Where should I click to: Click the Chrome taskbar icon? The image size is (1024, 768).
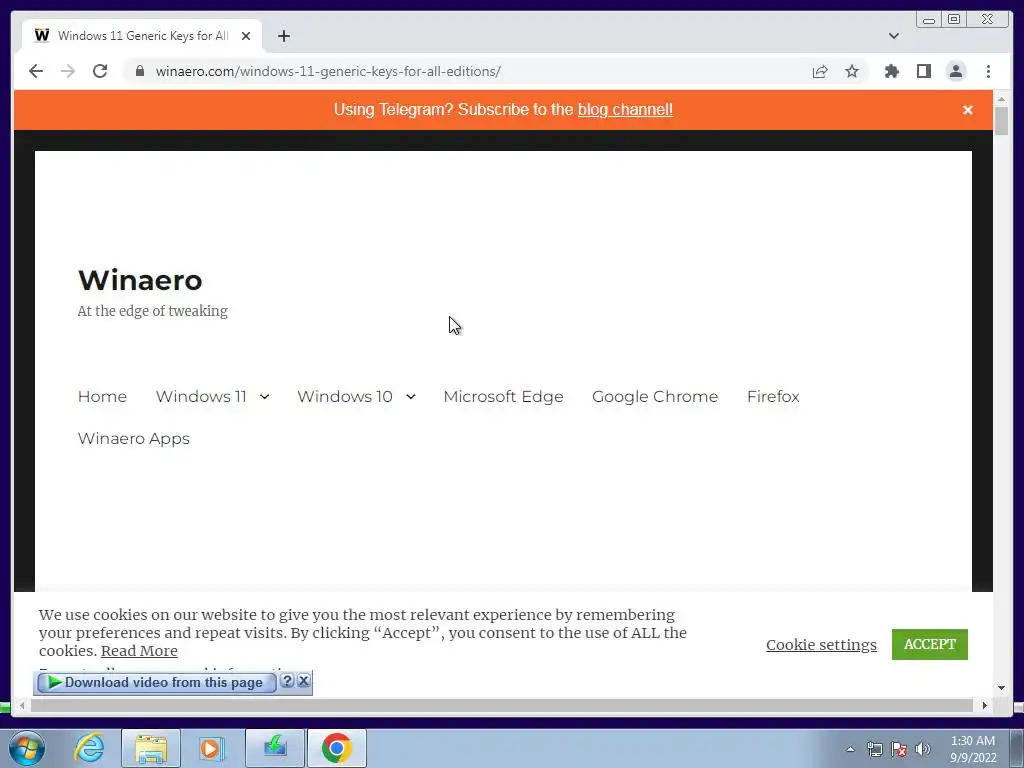(x=336, y=748)
